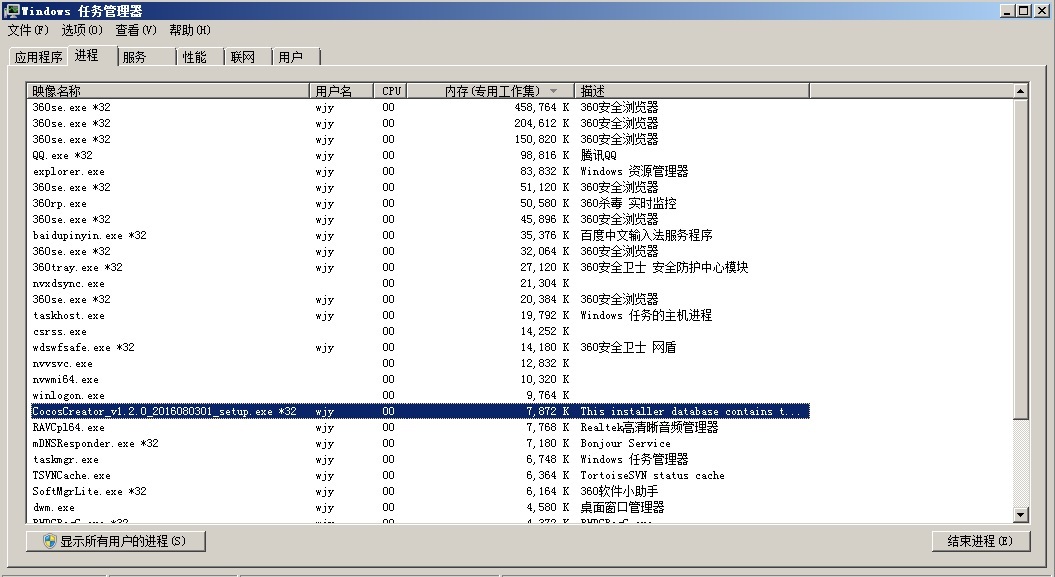Click the Bonjour Service description
This screenshot has height=577, width=1055.
pos(625,443)
